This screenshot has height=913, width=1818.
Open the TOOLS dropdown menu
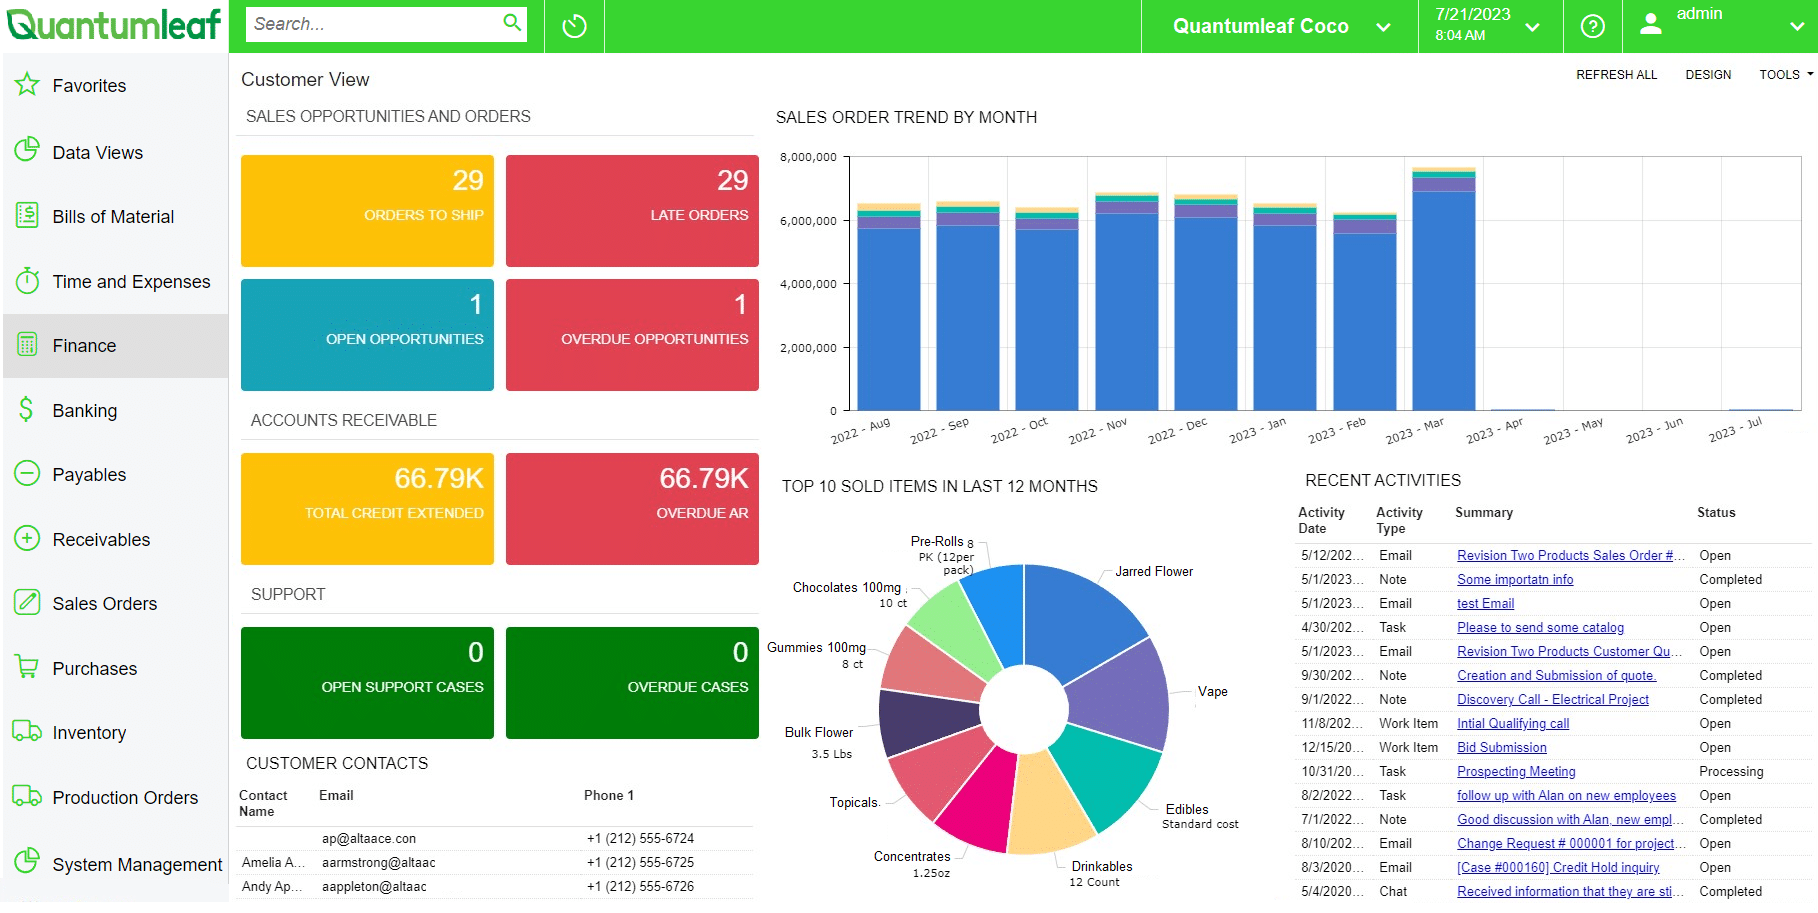[x=1786, y=75]
